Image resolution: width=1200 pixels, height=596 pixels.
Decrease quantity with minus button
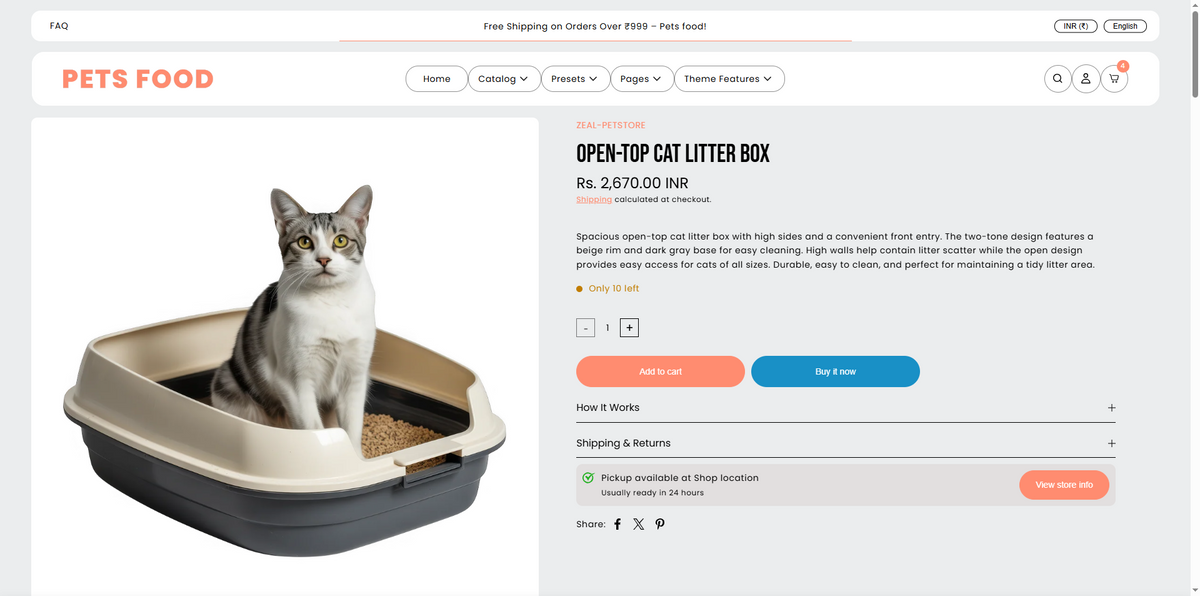[586, 328]
